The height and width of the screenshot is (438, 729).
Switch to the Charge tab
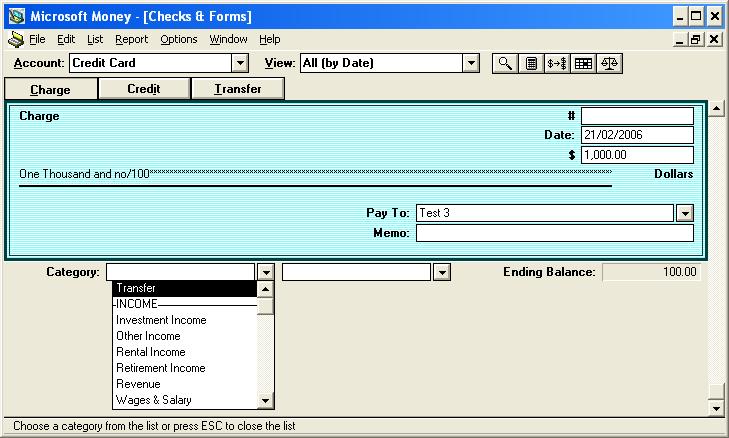coord(50,89)
